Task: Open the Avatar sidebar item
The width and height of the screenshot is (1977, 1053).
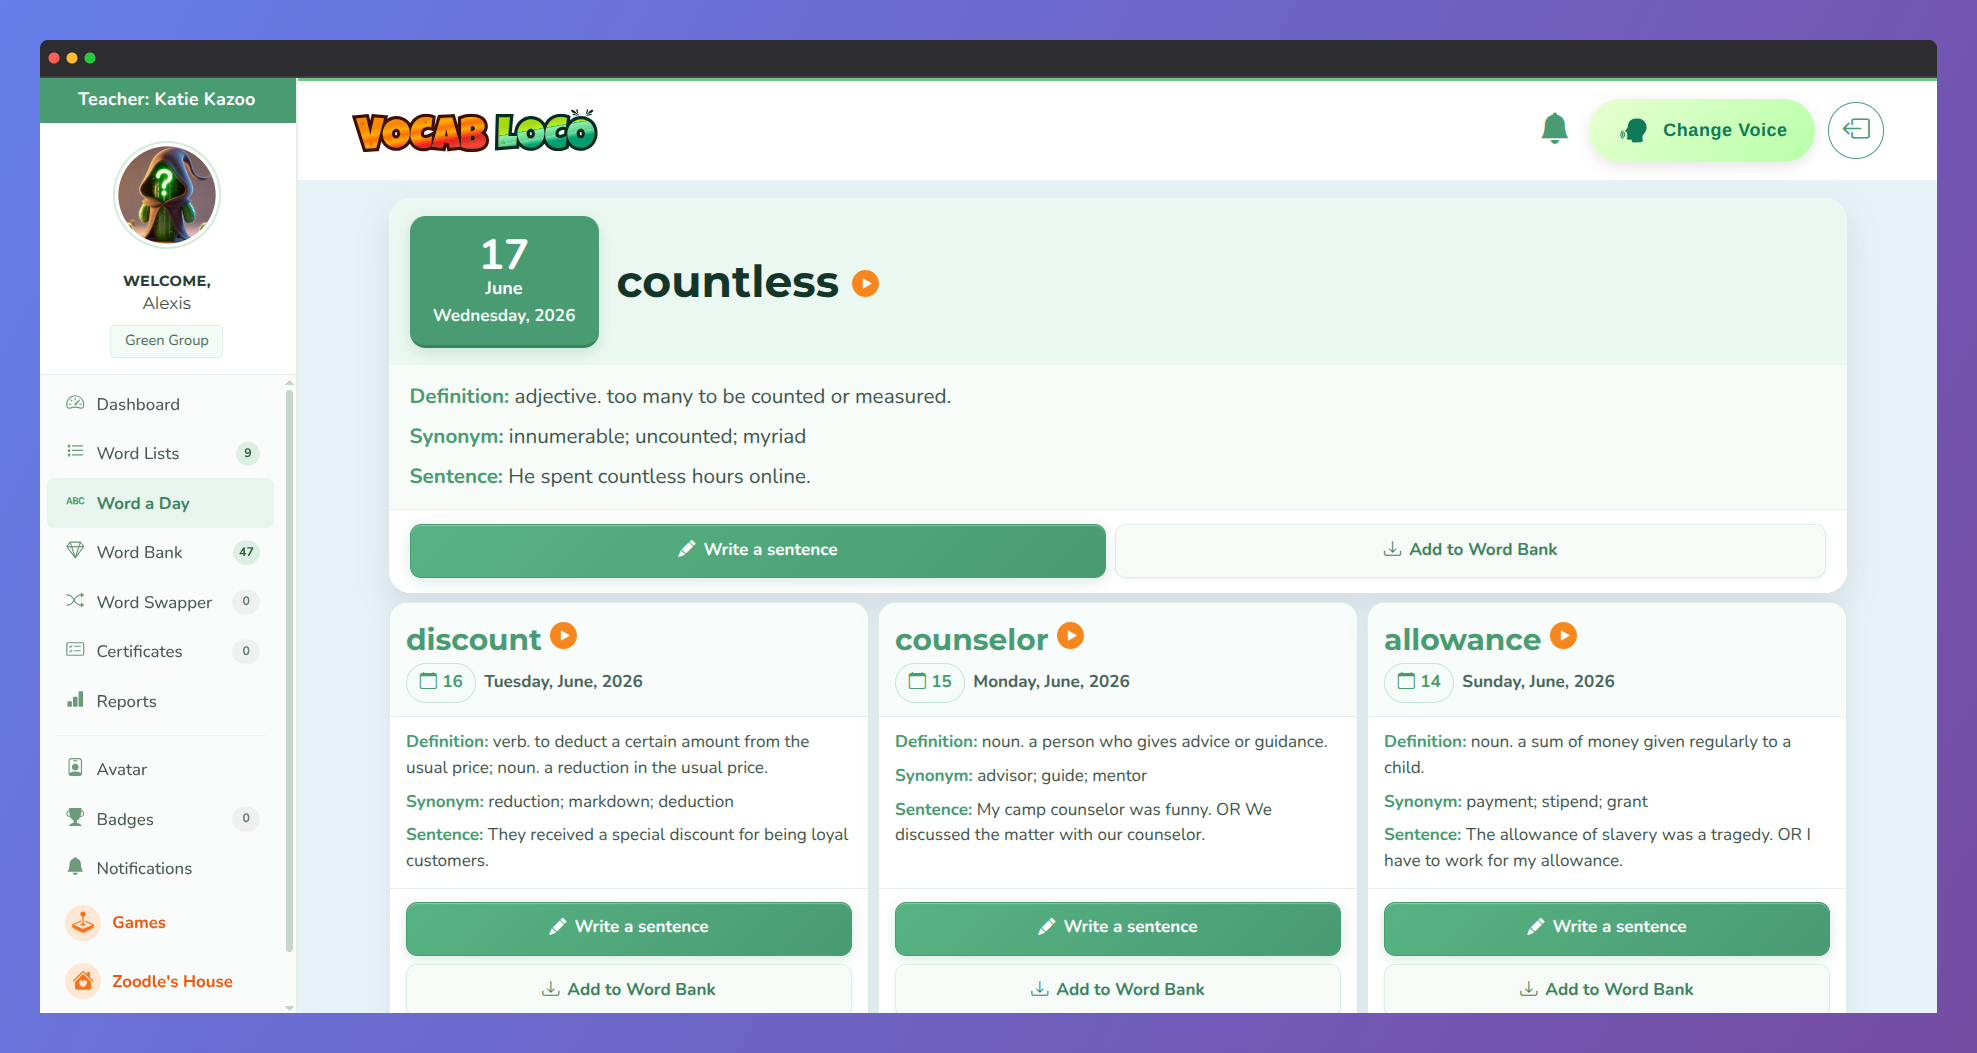Action: [160, 769]
